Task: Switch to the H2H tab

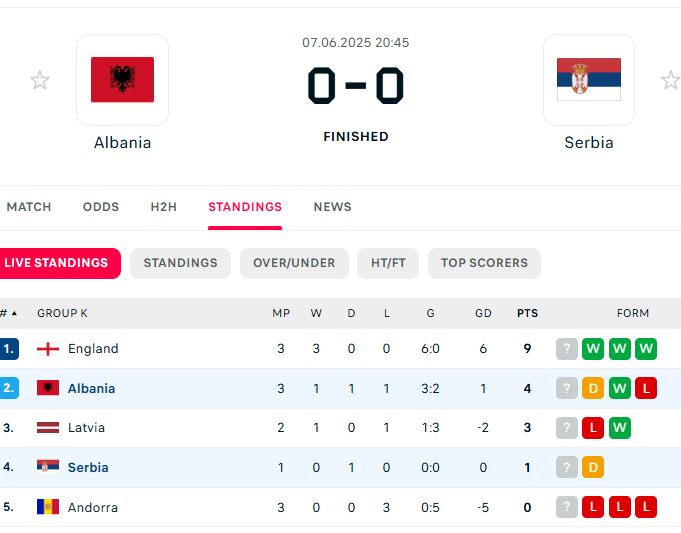Action: (x=164, y=207)
